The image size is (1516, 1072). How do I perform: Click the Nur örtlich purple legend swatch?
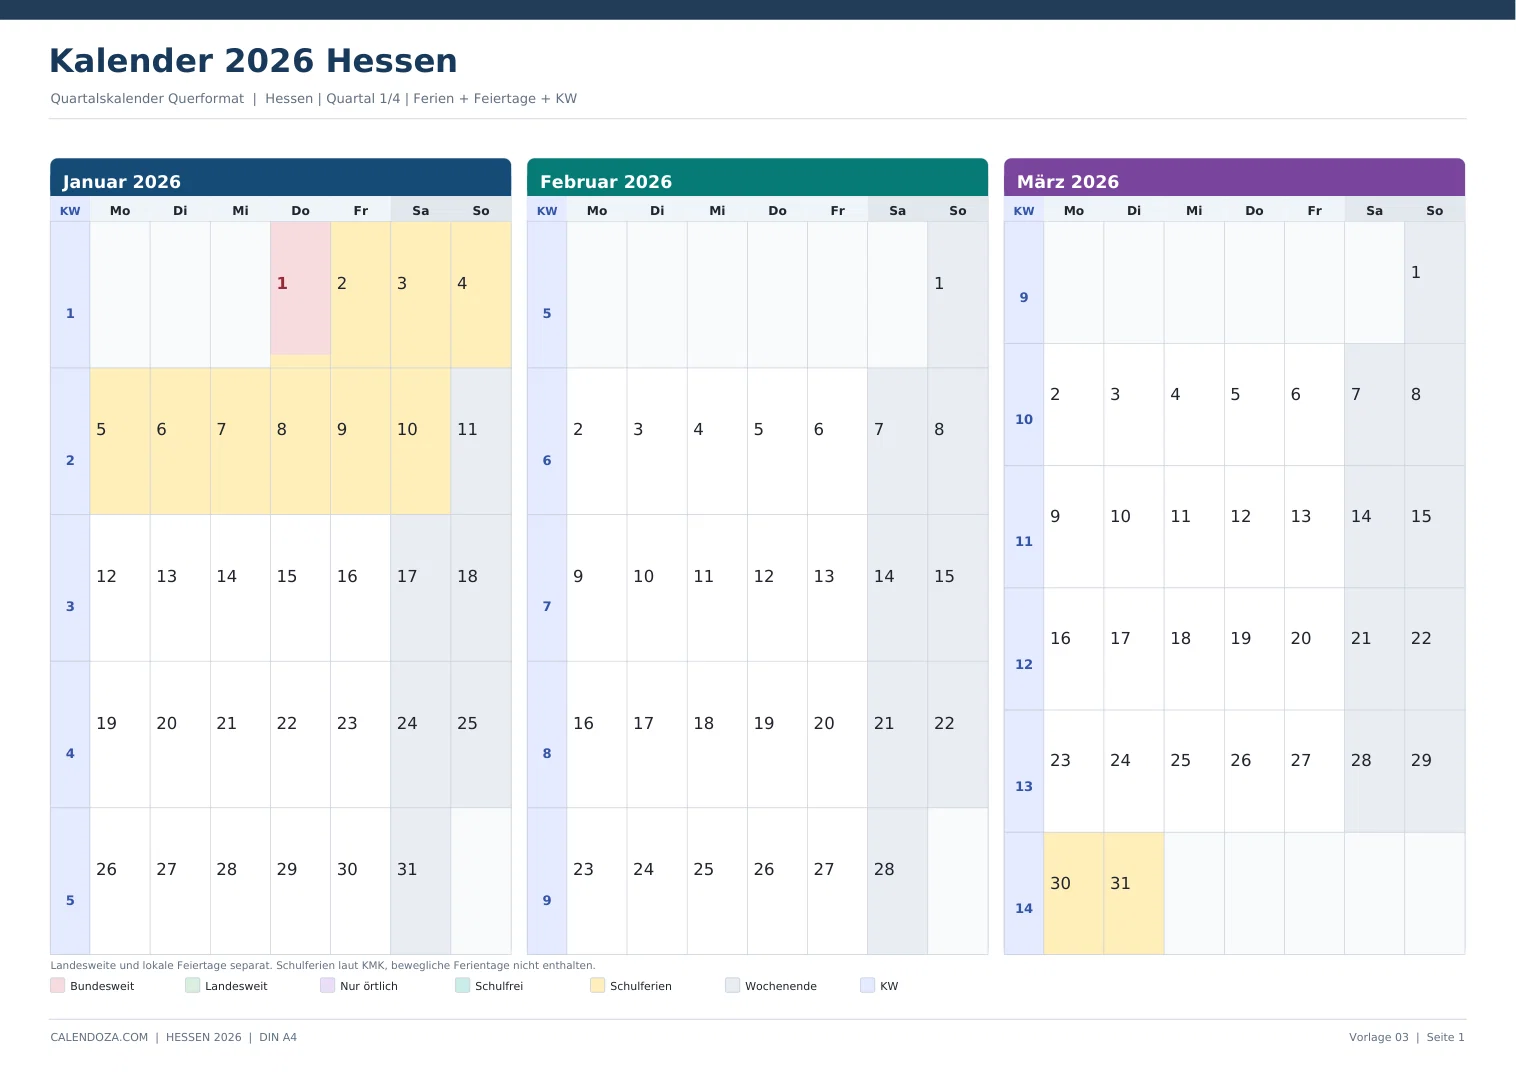point(327,985)
